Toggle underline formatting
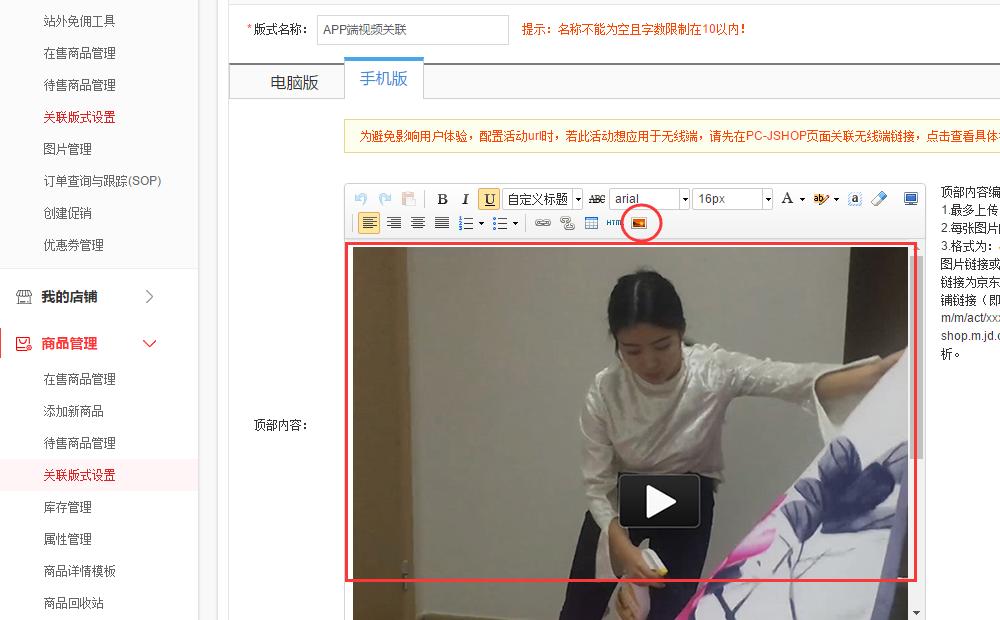Viewport: 1000px width, 620px height. (489, 197)
